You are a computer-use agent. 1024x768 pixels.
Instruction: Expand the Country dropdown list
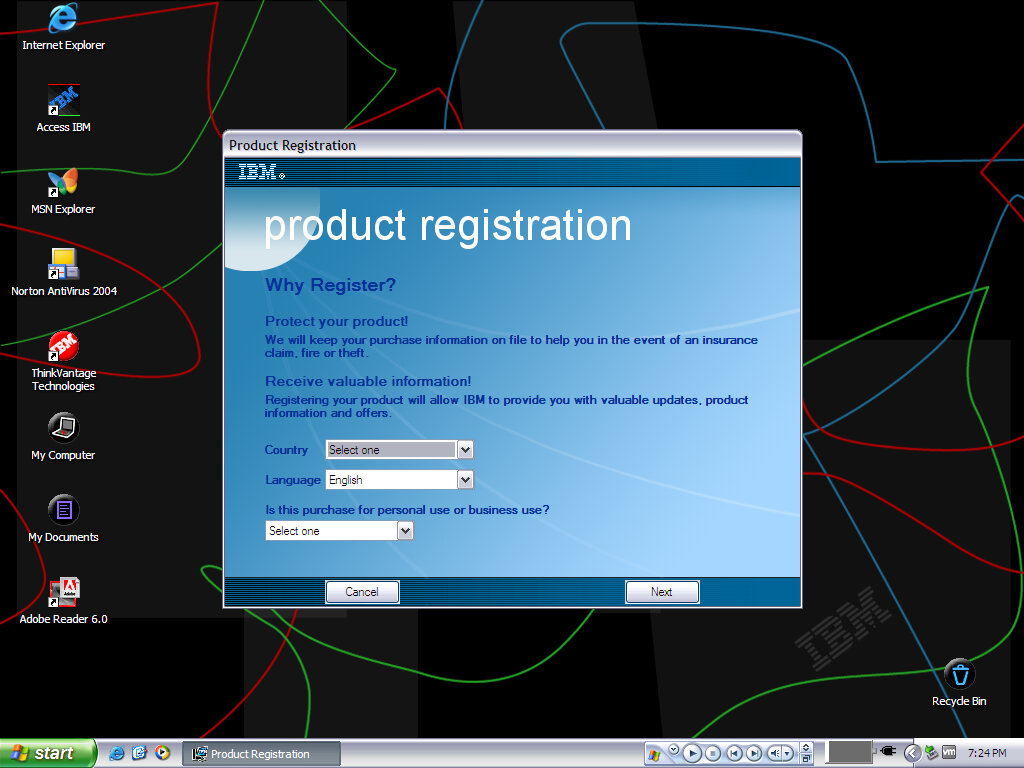[x=464, y=450]
